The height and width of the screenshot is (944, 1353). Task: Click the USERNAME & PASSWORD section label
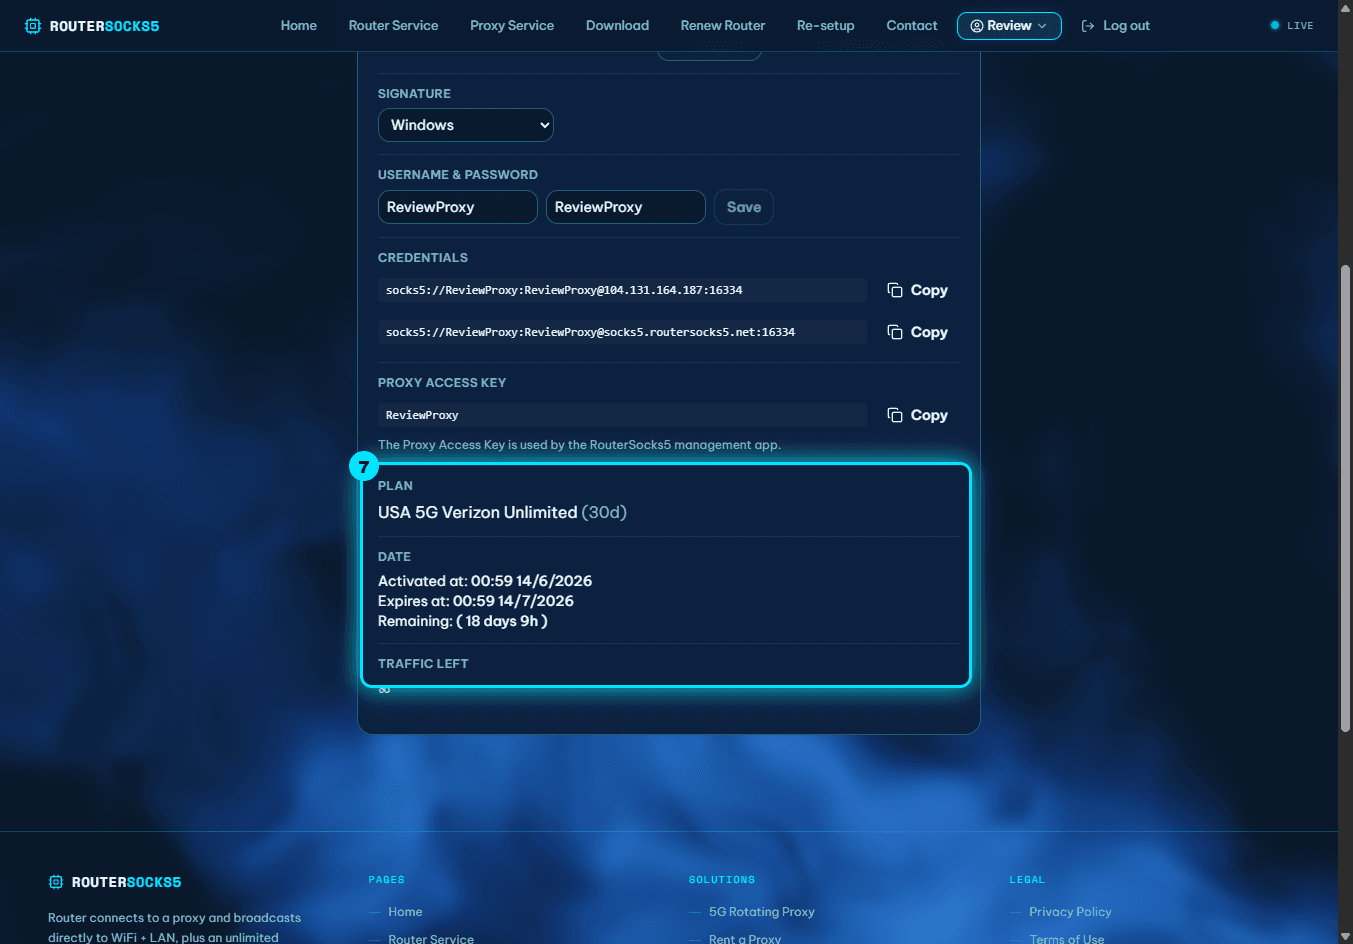pos(458,175)
